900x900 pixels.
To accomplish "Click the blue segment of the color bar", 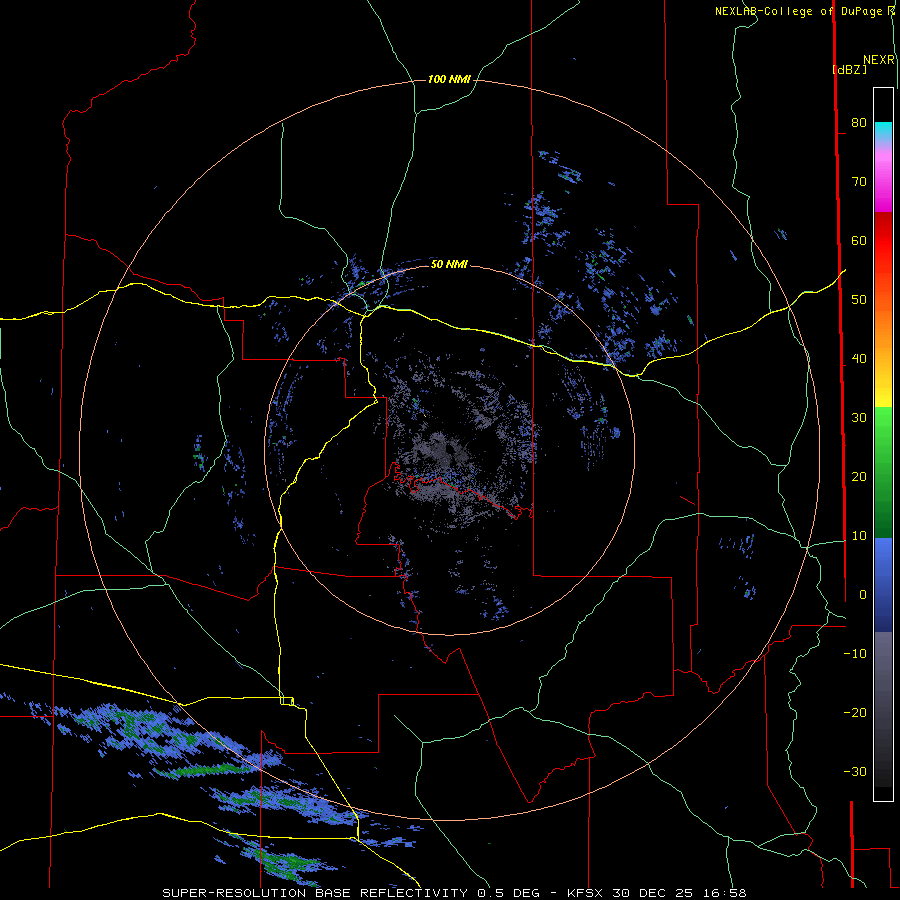I will (x=883, y=584).
